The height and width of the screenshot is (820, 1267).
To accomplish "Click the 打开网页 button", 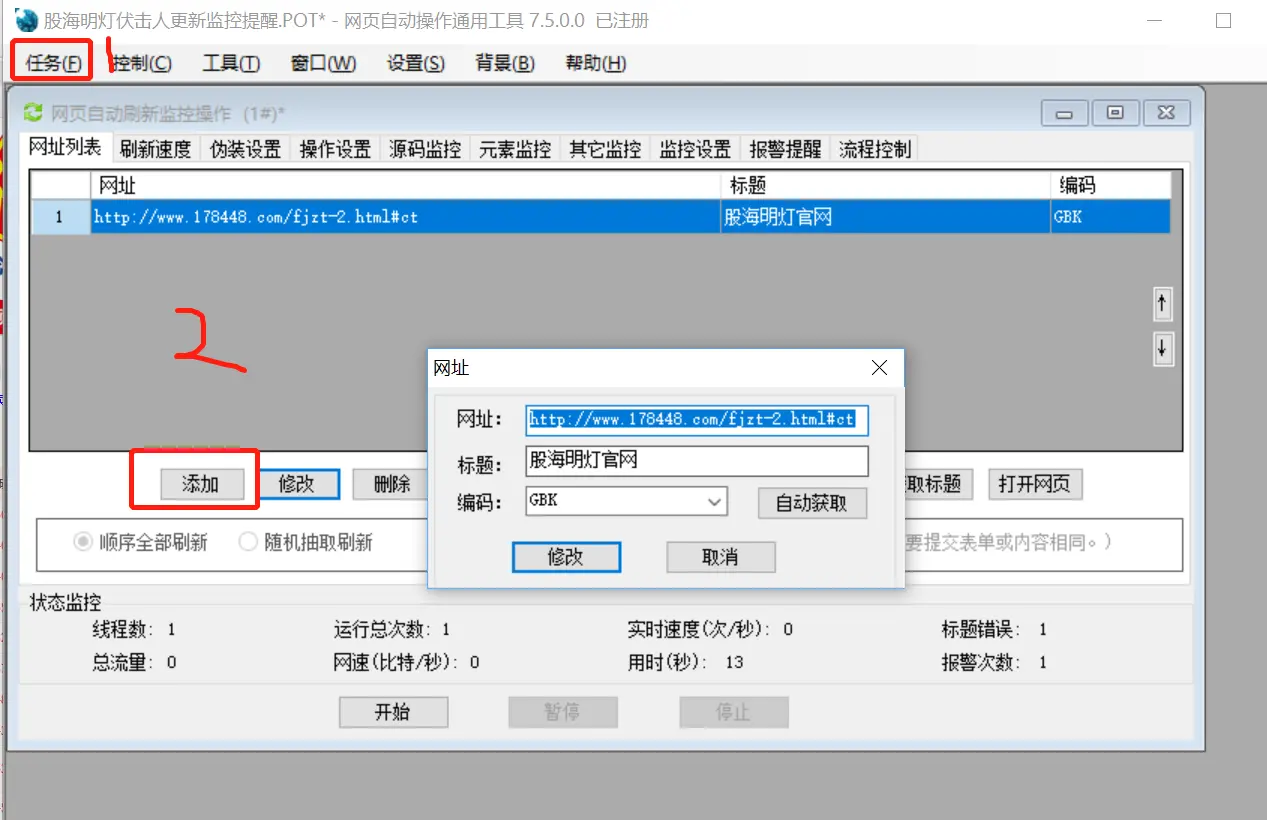I will tap(1035, 484).
